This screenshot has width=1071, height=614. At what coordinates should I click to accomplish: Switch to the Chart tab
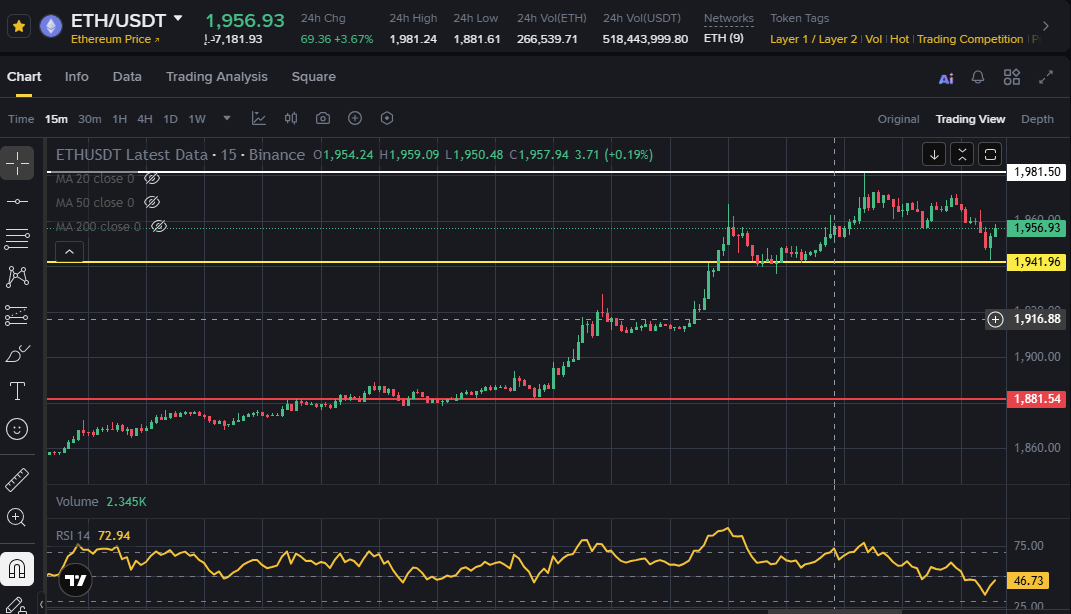pyautogui.click(x=24, y=76)
